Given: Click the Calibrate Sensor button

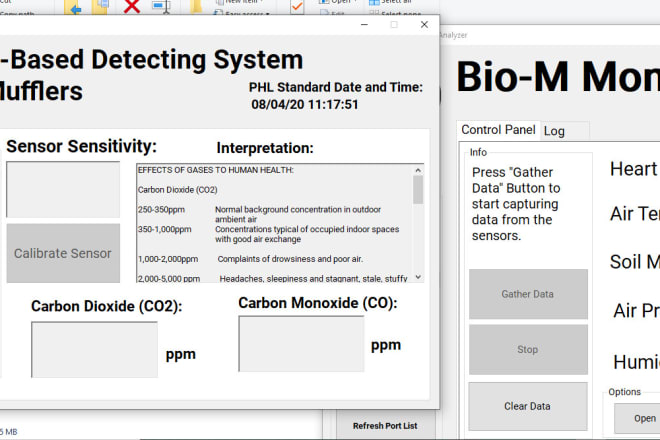Looking at the screenshot, I should (63, 253).
